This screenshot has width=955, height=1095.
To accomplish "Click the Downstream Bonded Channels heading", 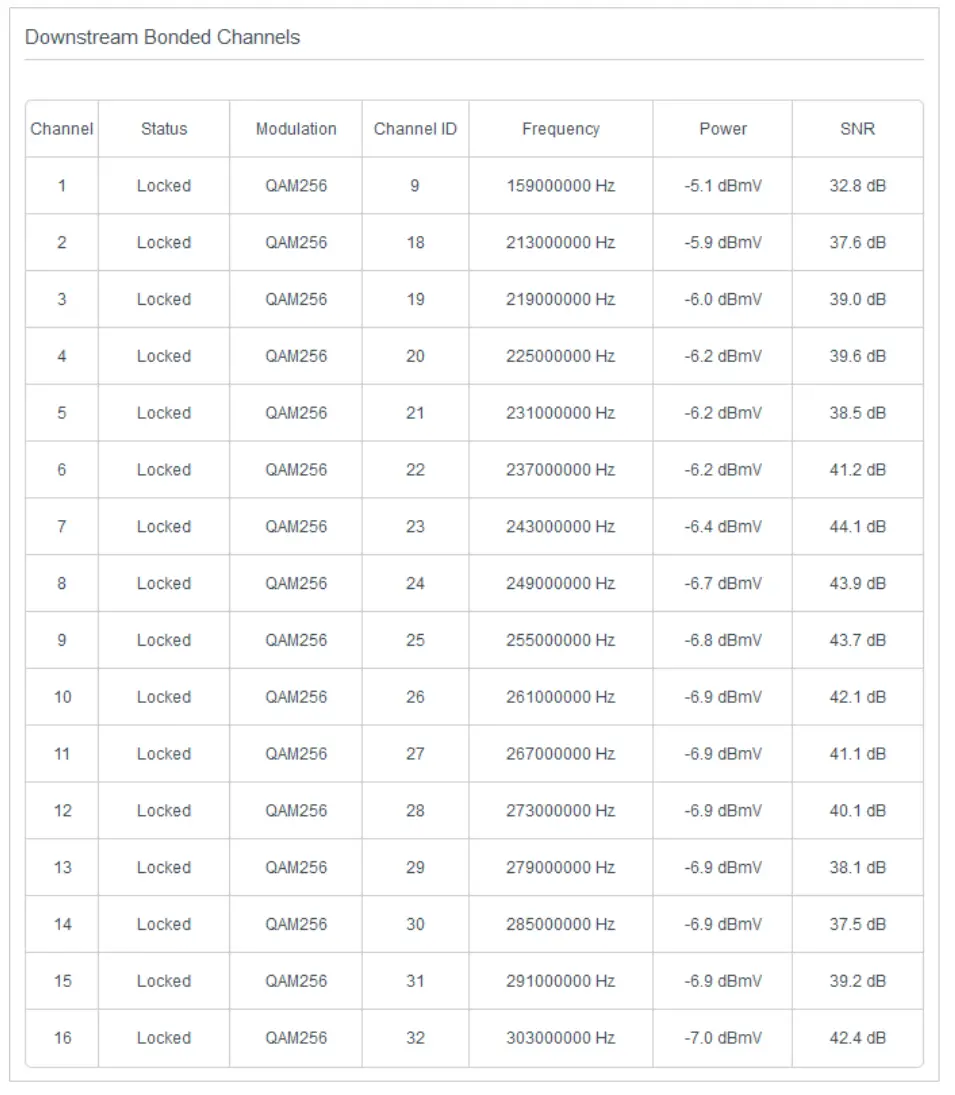I will 162,38.
